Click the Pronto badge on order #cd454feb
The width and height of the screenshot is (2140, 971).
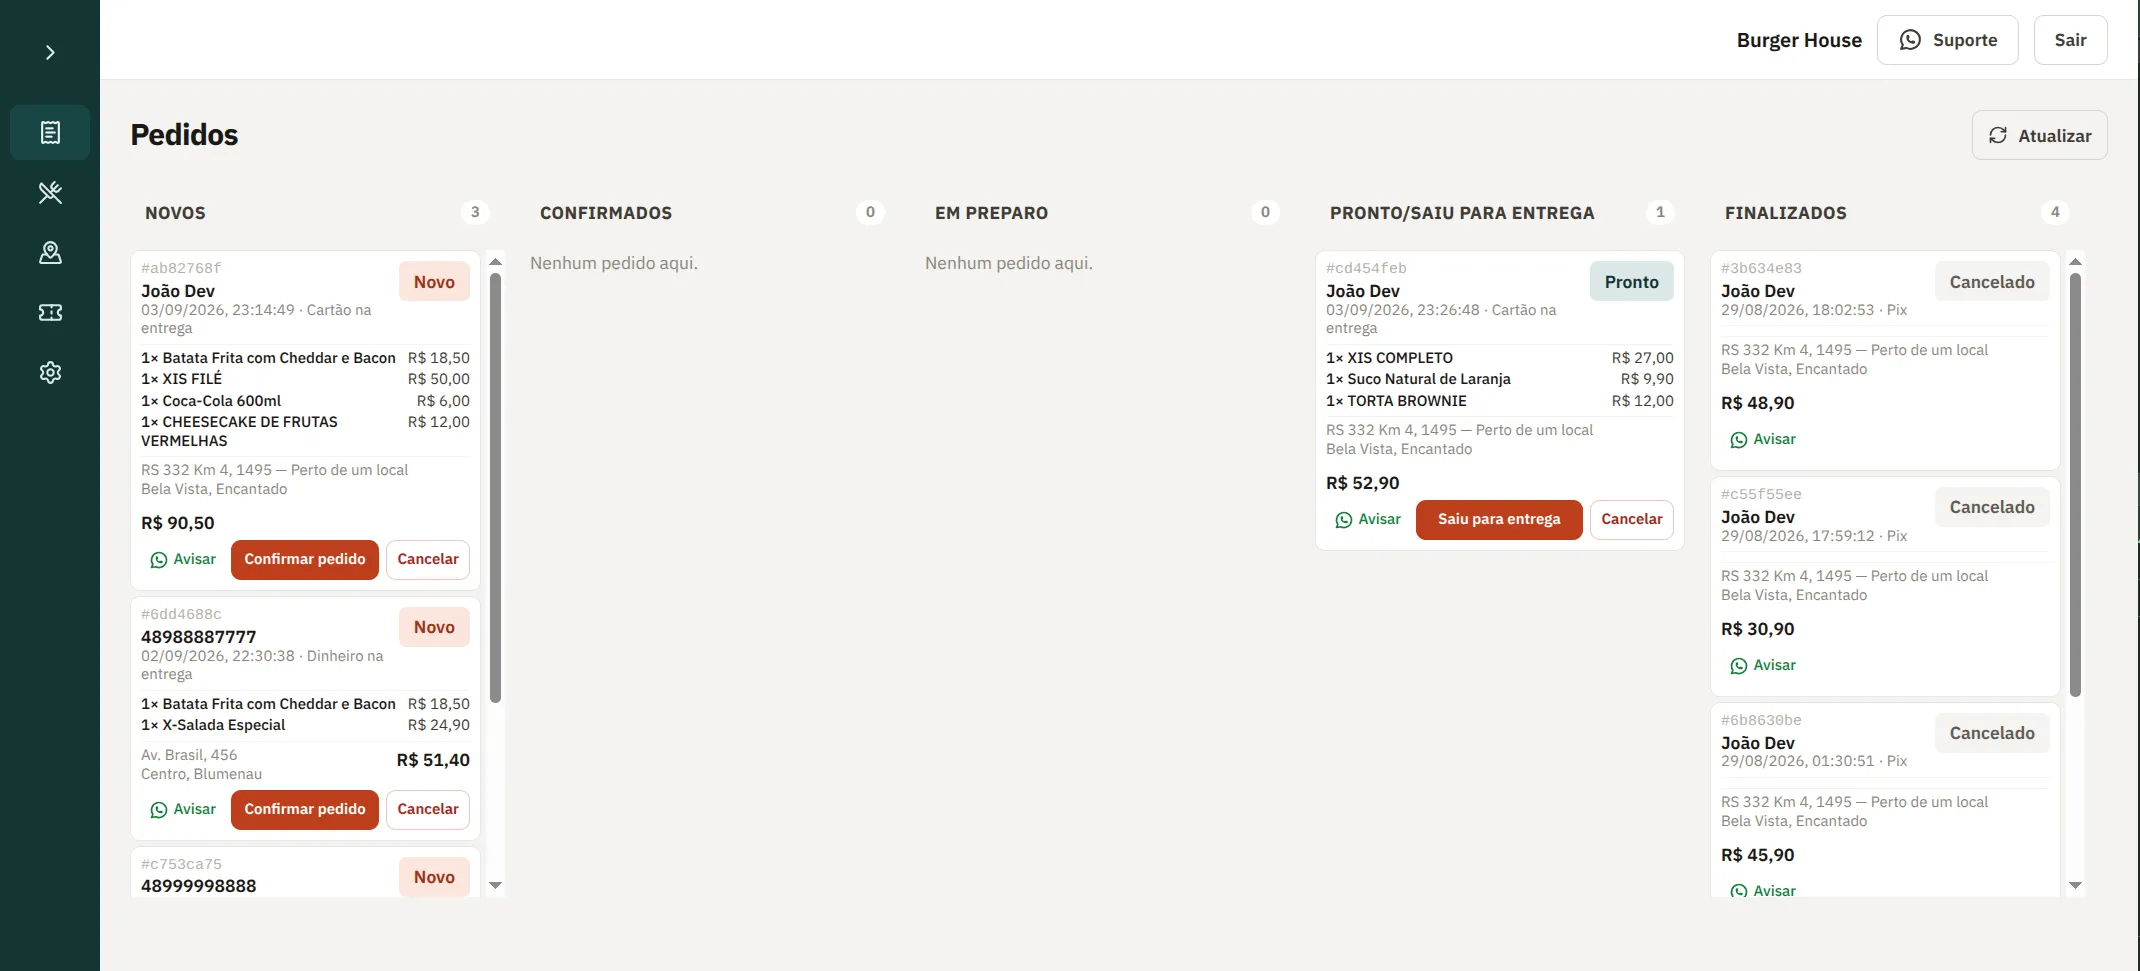click(x=1632, y=282)
